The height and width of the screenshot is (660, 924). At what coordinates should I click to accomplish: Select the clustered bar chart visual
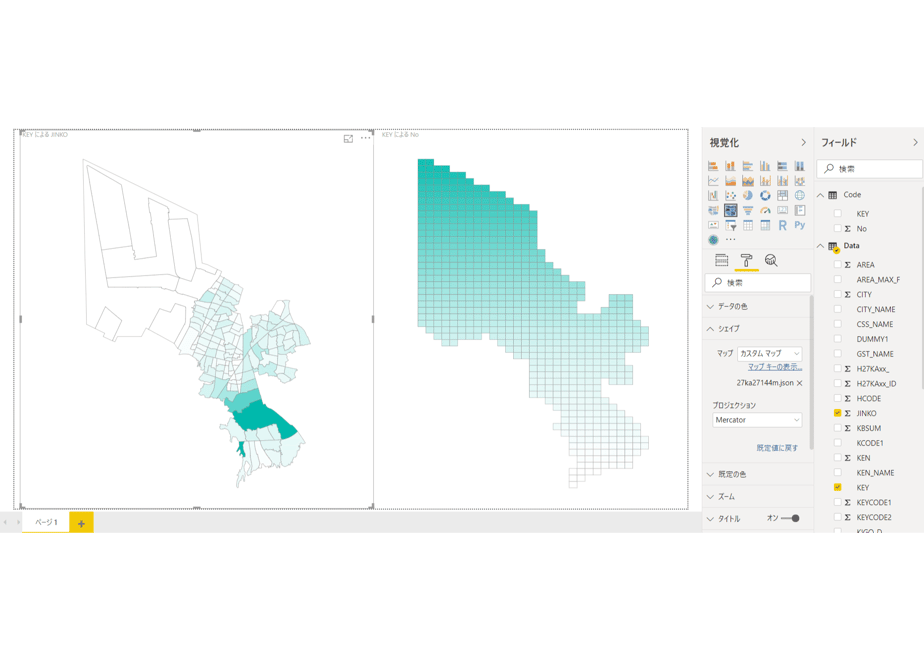tap(748, 166)
